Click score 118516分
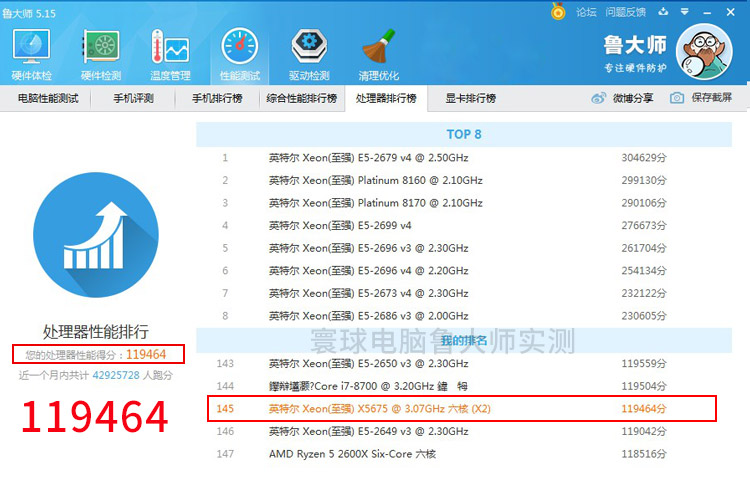Screen dimensions: 750x501 (x=644, y=454)
